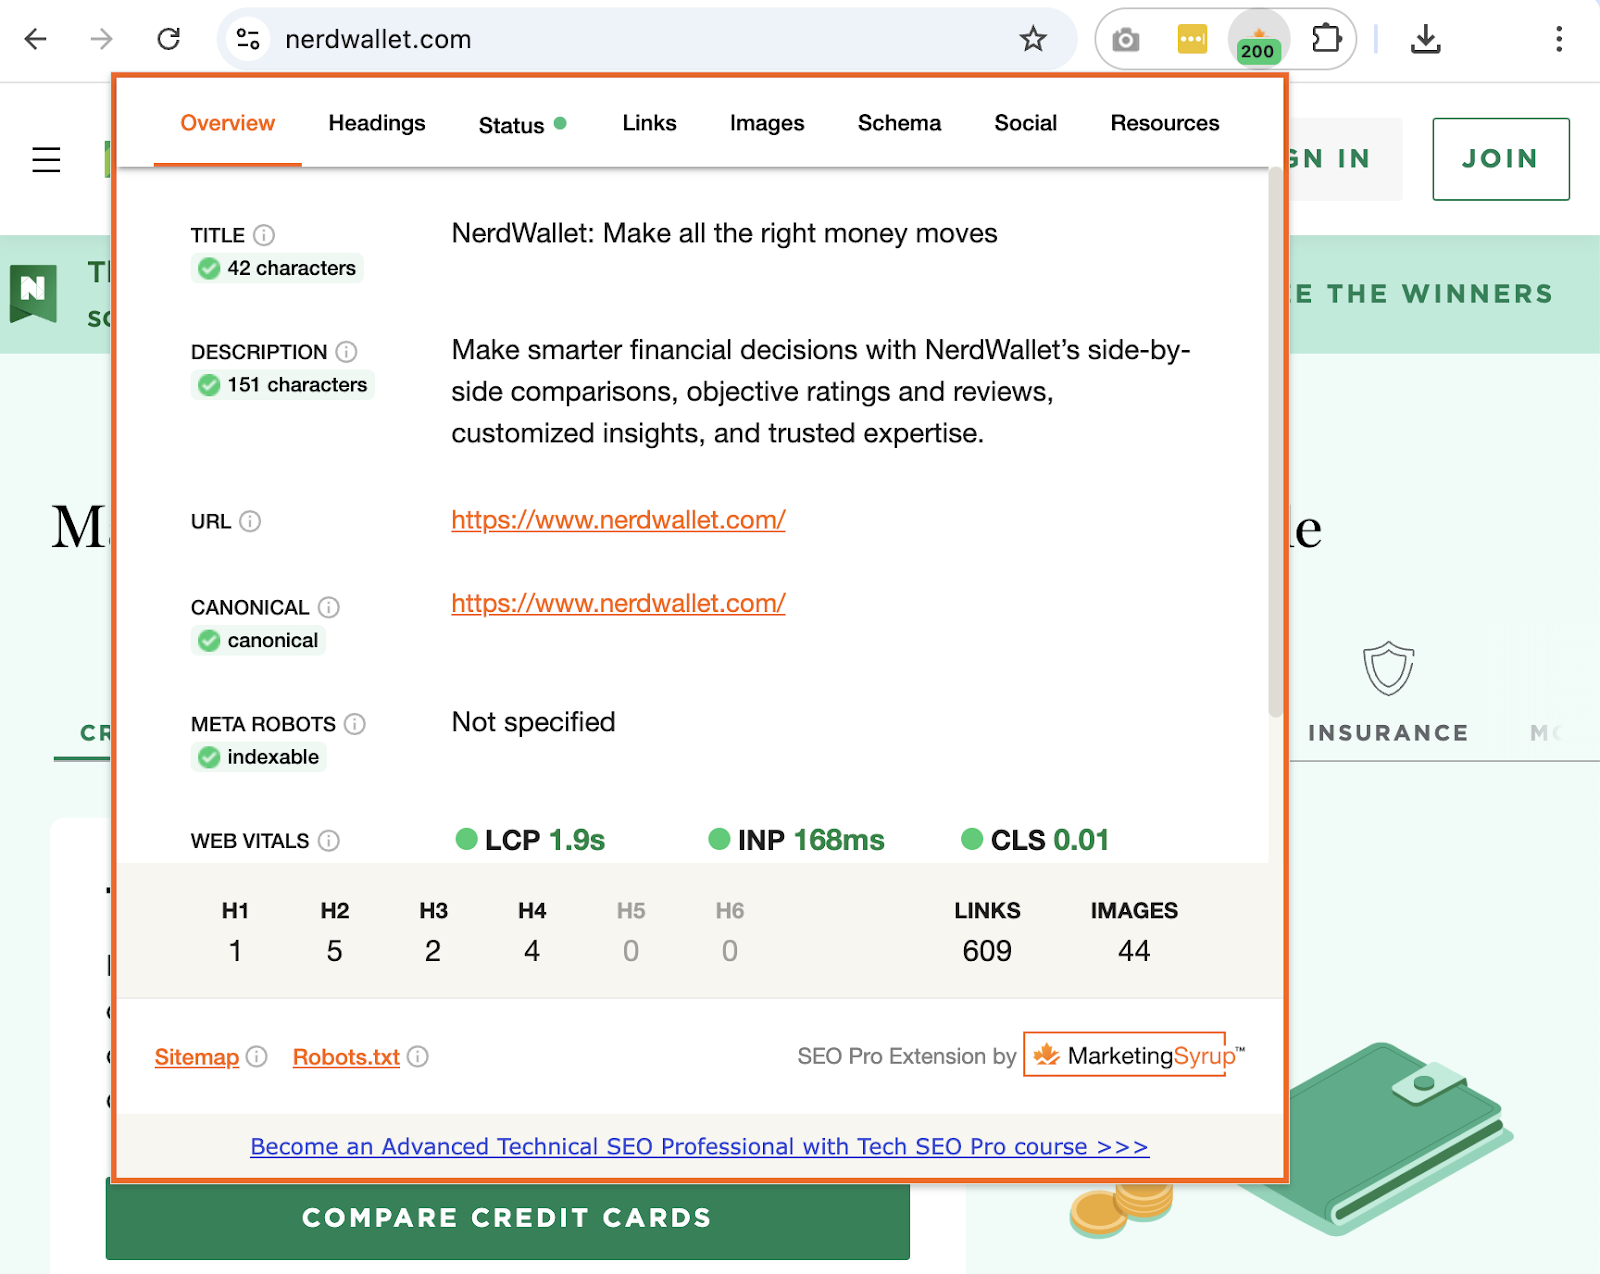
Task: Open the Status tab
Action: tap(522, 125)
